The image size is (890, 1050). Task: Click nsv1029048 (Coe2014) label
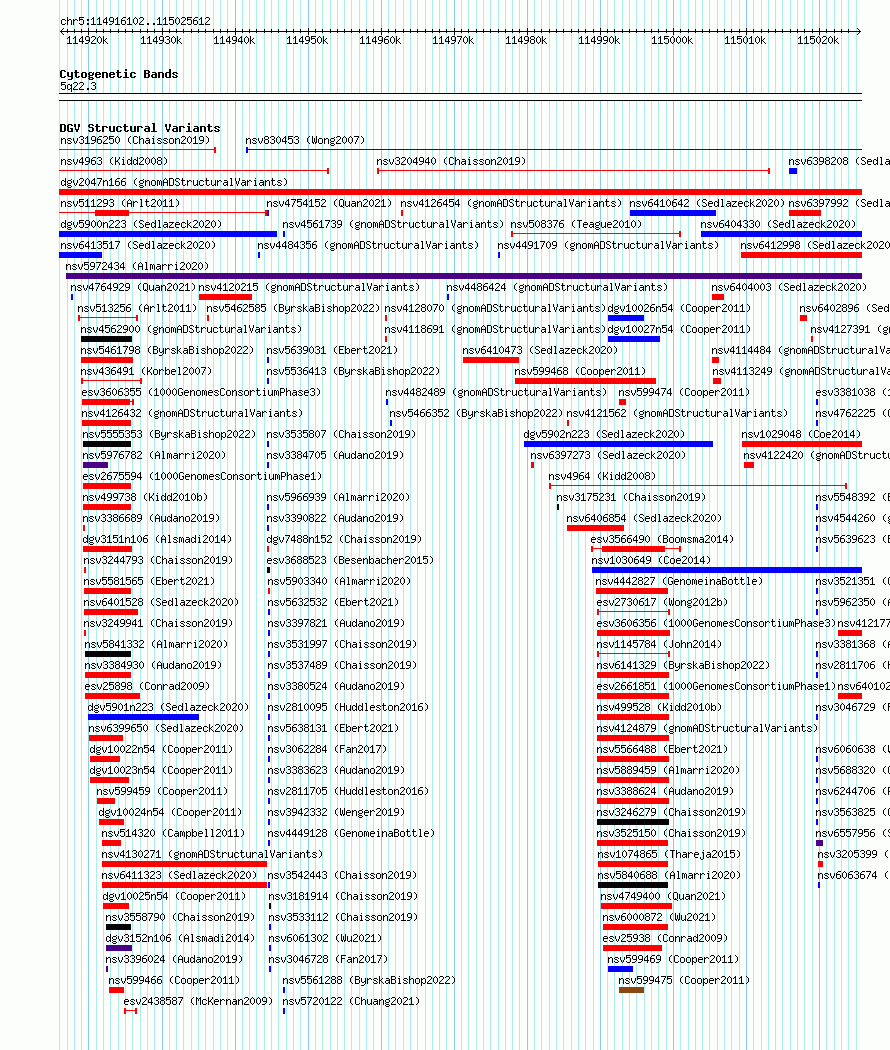tap(801, 435)
